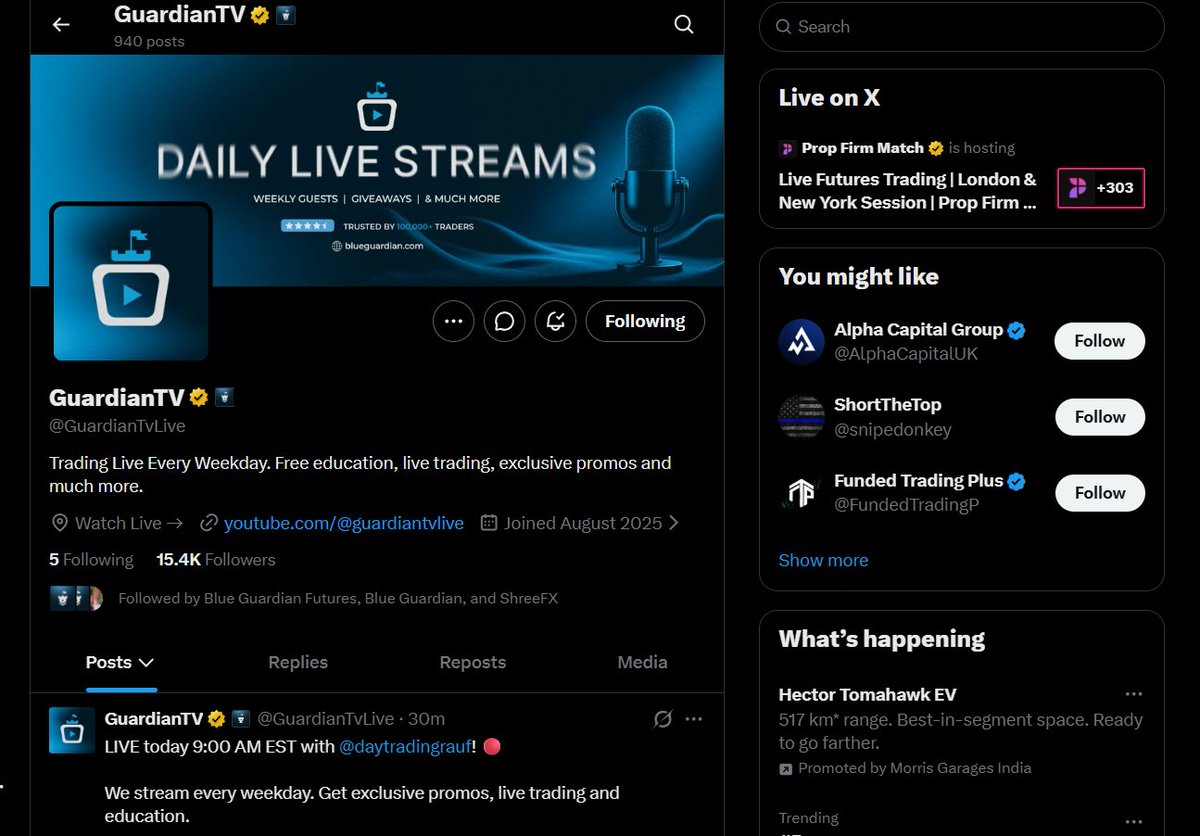Click Show more in You might like
Screen dimensions: 1200x836
(824, 561)
